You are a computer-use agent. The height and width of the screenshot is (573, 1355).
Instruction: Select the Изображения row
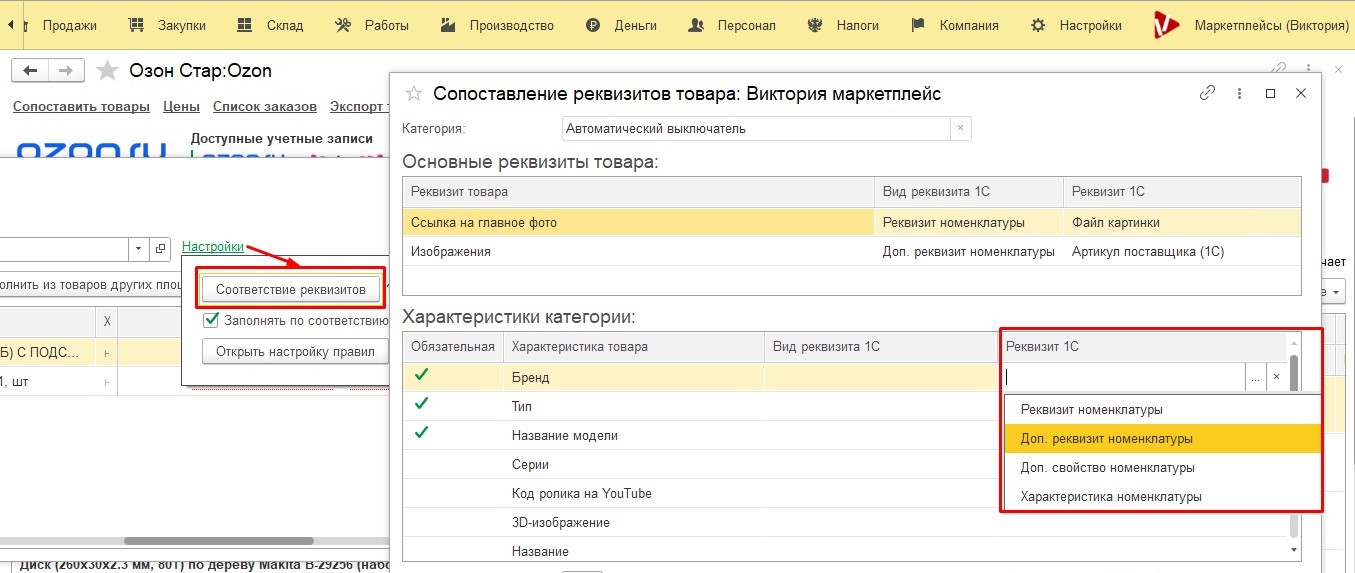(852, 251)
